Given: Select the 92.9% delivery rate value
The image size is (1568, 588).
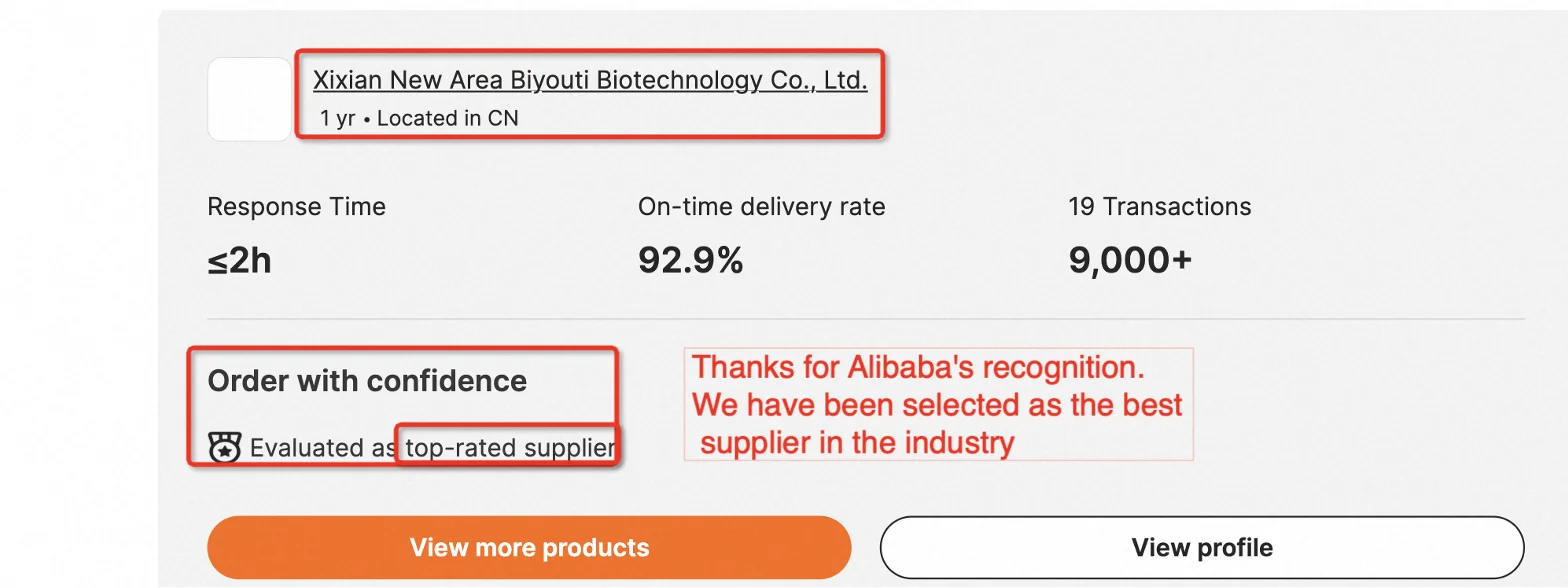Looking at the screenshot, I should (x=690, y=261).
